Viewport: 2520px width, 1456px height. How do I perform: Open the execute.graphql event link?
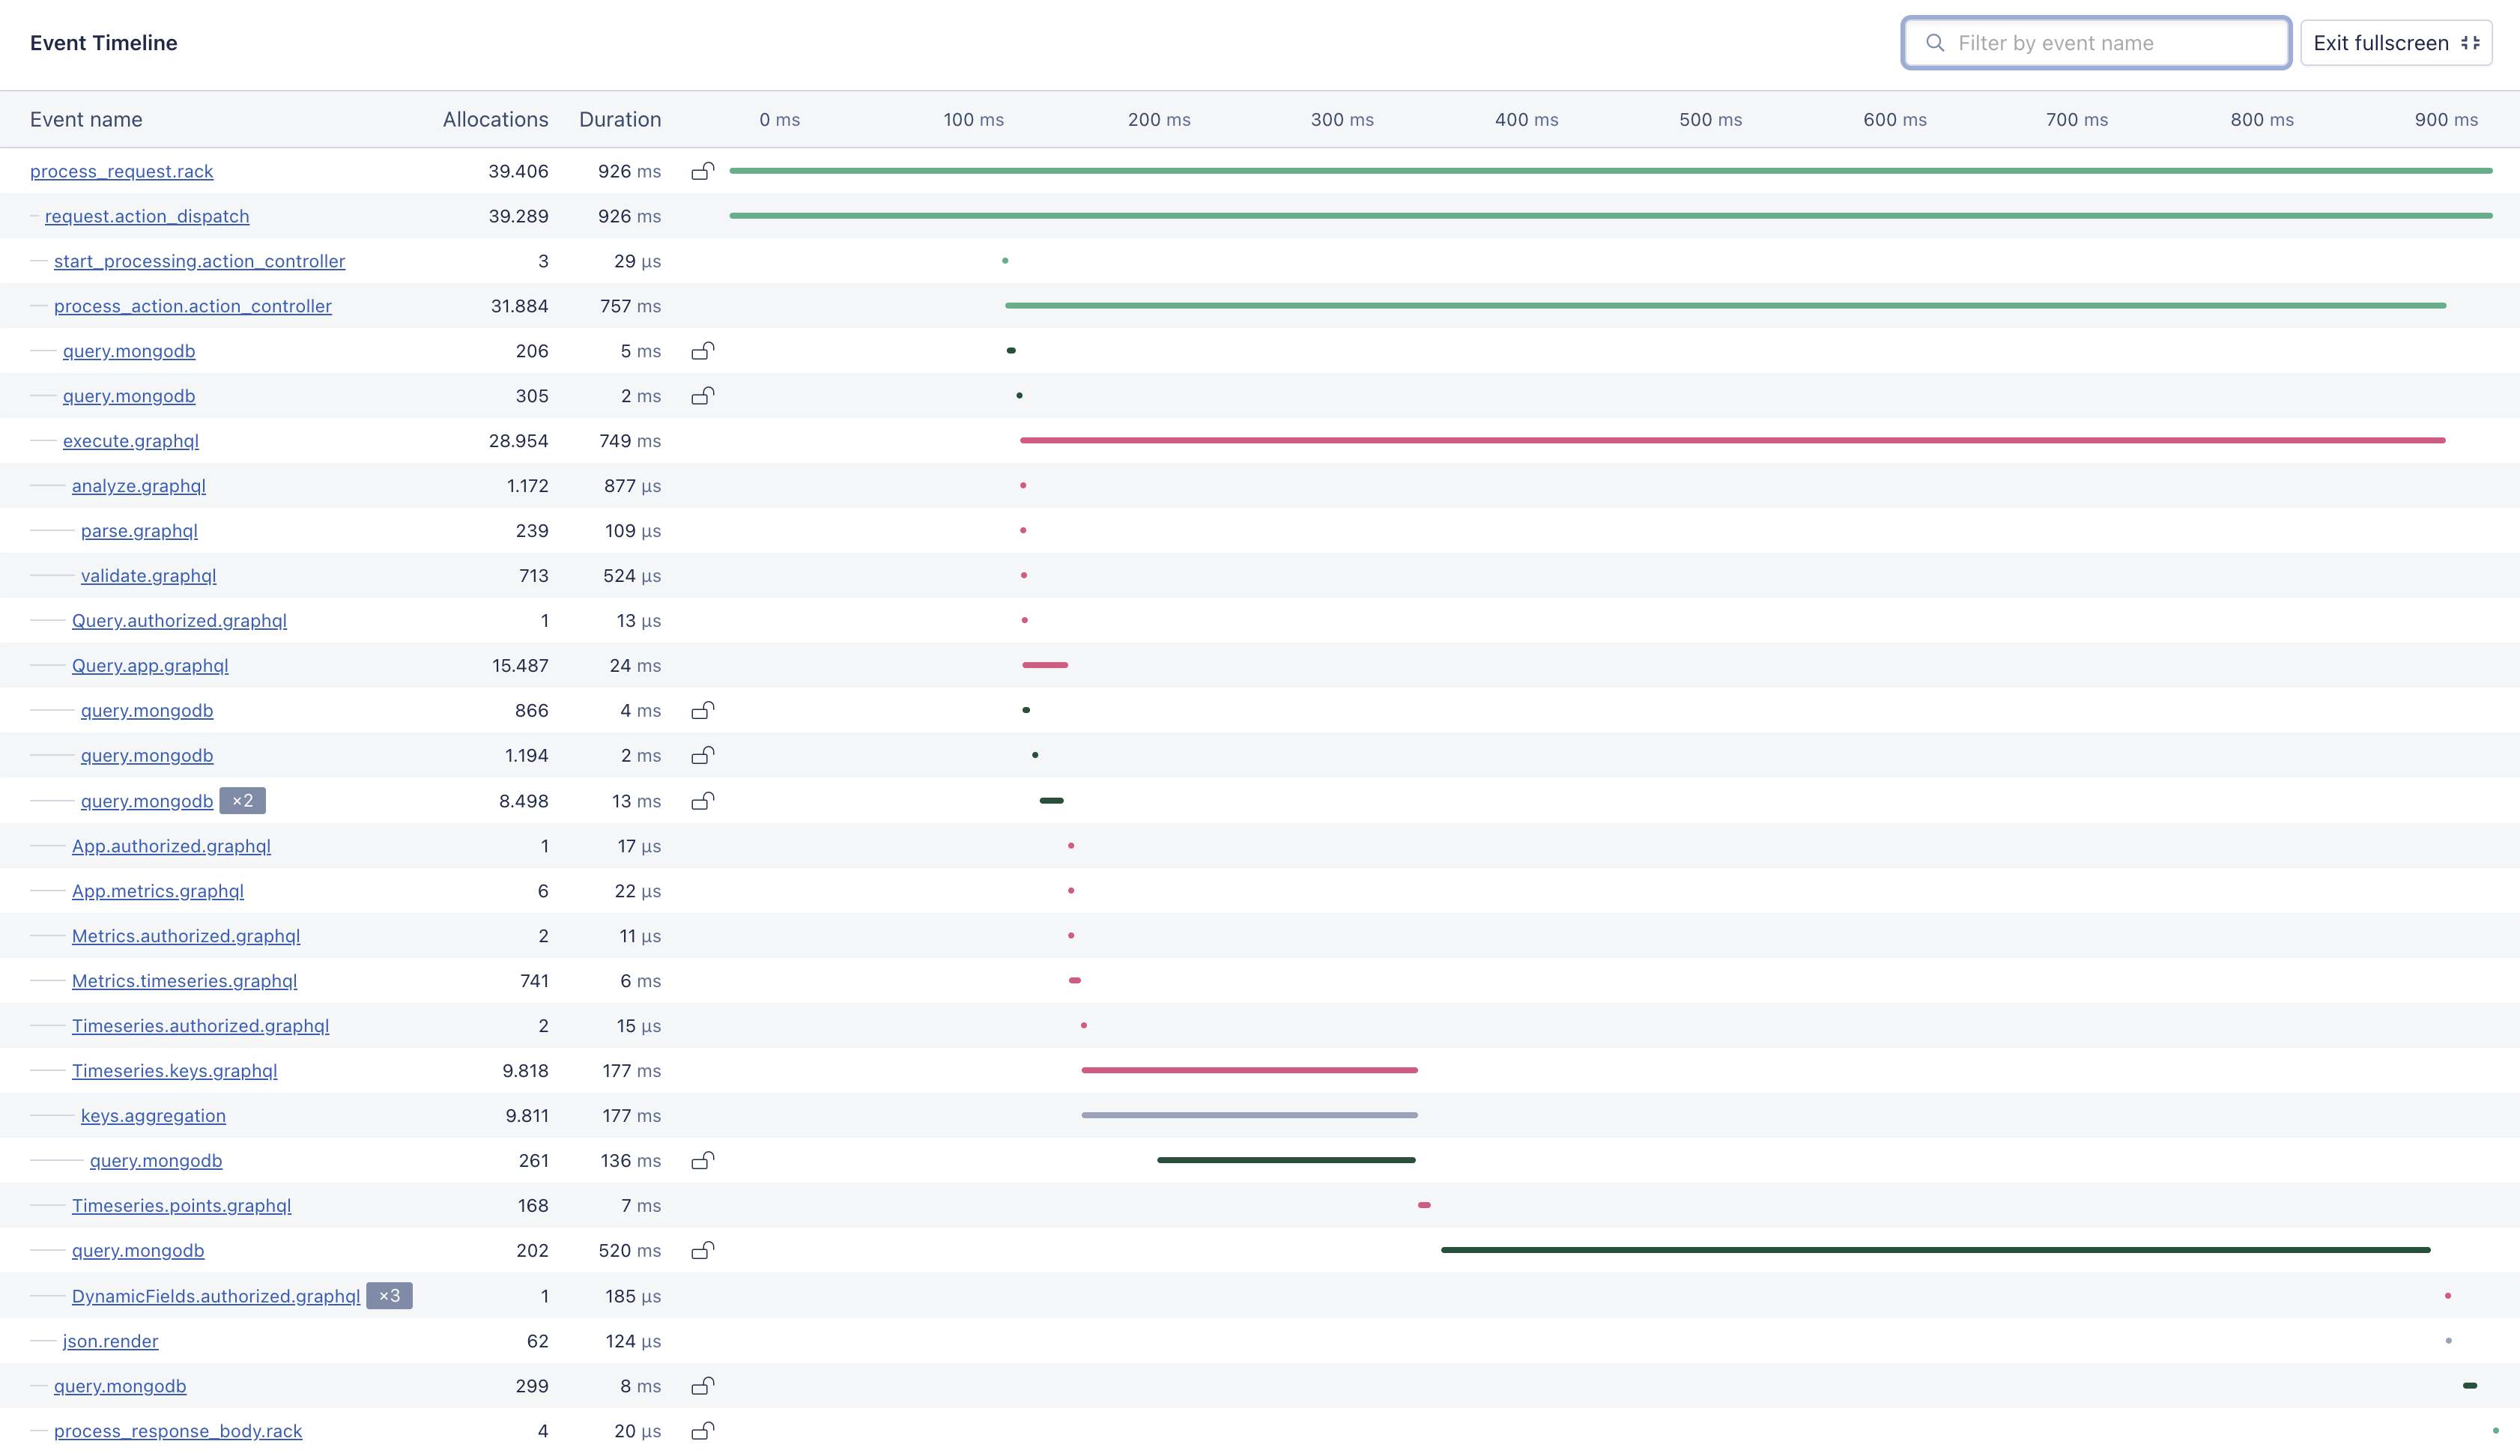point(130,441)
